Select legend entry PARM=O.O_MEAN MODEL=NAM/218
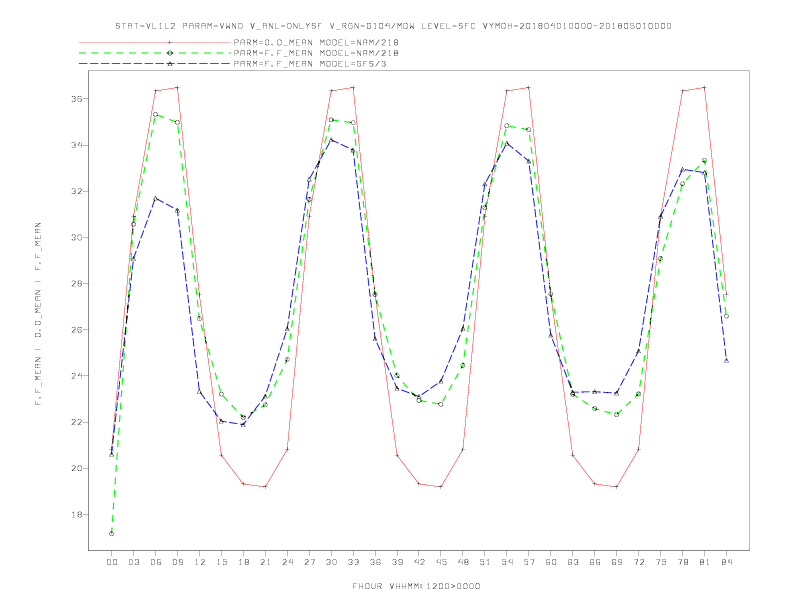Image resolution: width=792 pixels, height=612 pixels. [316, 42]
